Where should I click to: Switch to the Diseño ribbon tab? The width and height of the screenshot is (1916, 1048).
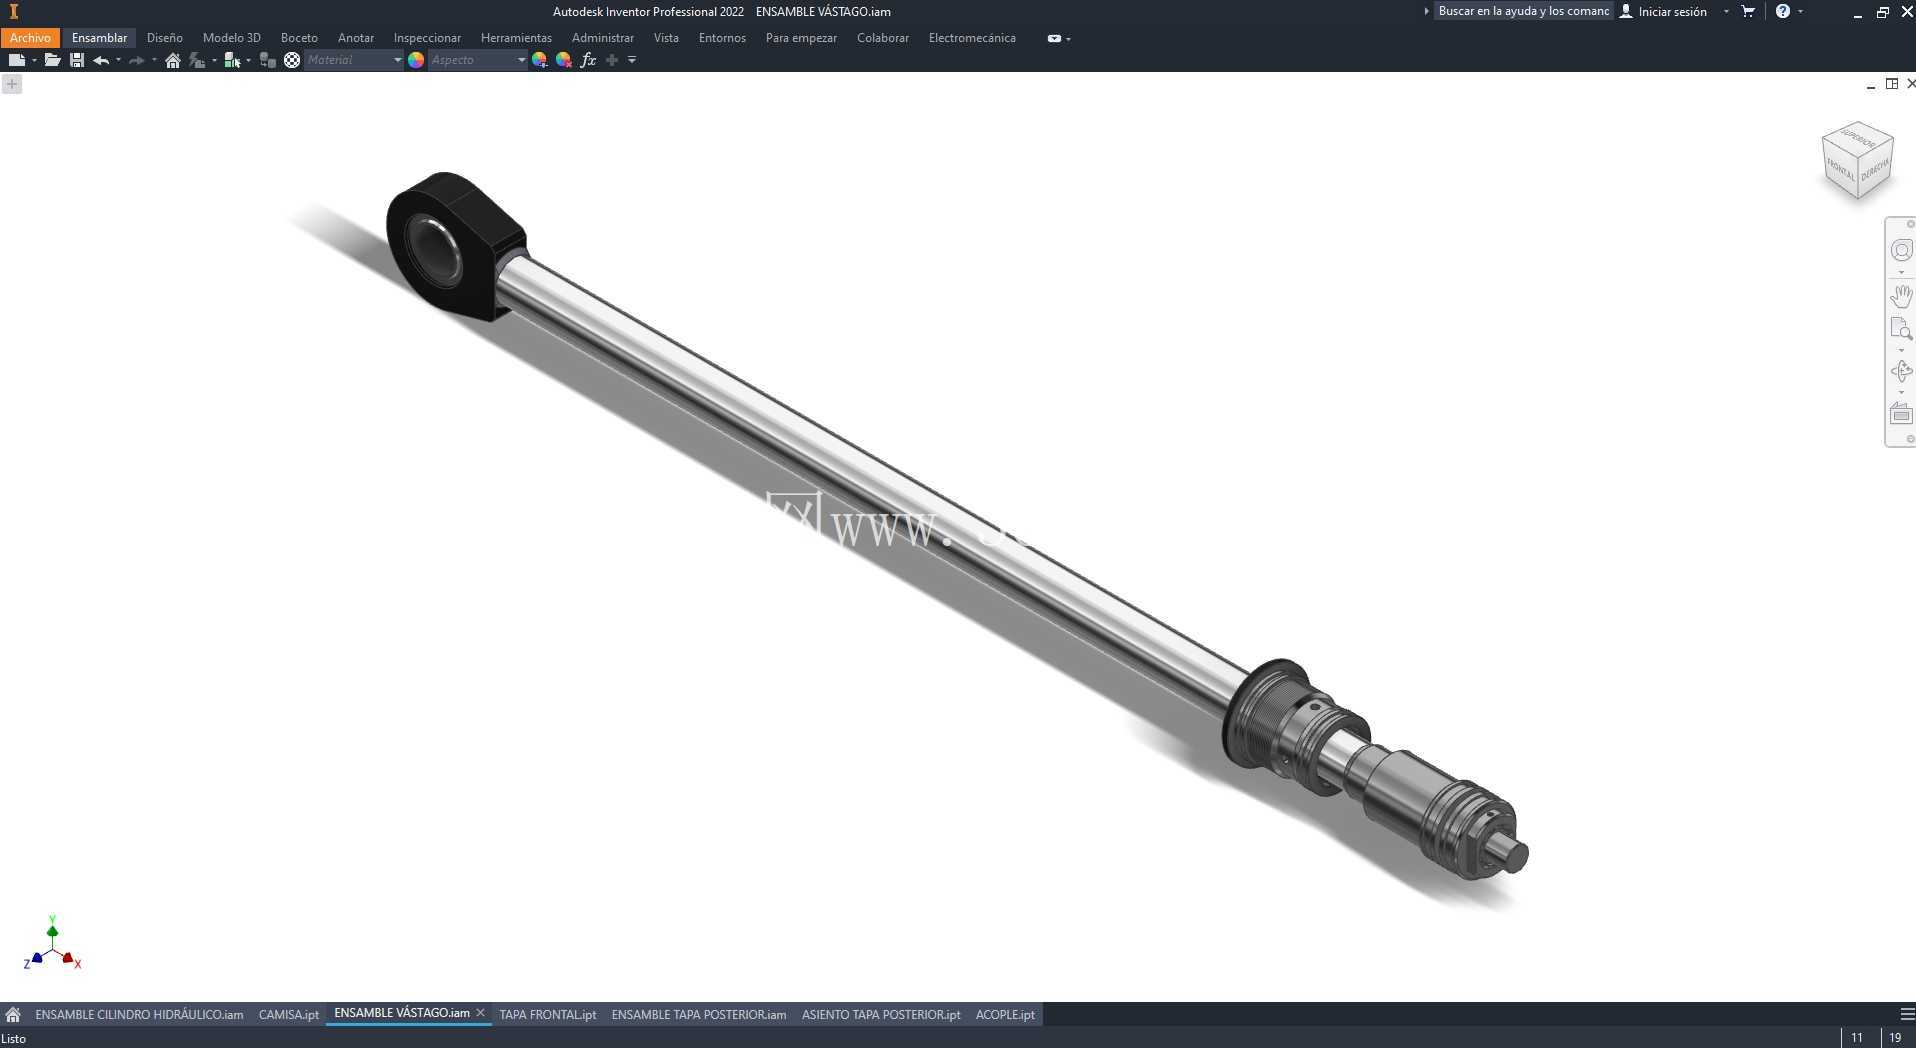click(164, 38)
